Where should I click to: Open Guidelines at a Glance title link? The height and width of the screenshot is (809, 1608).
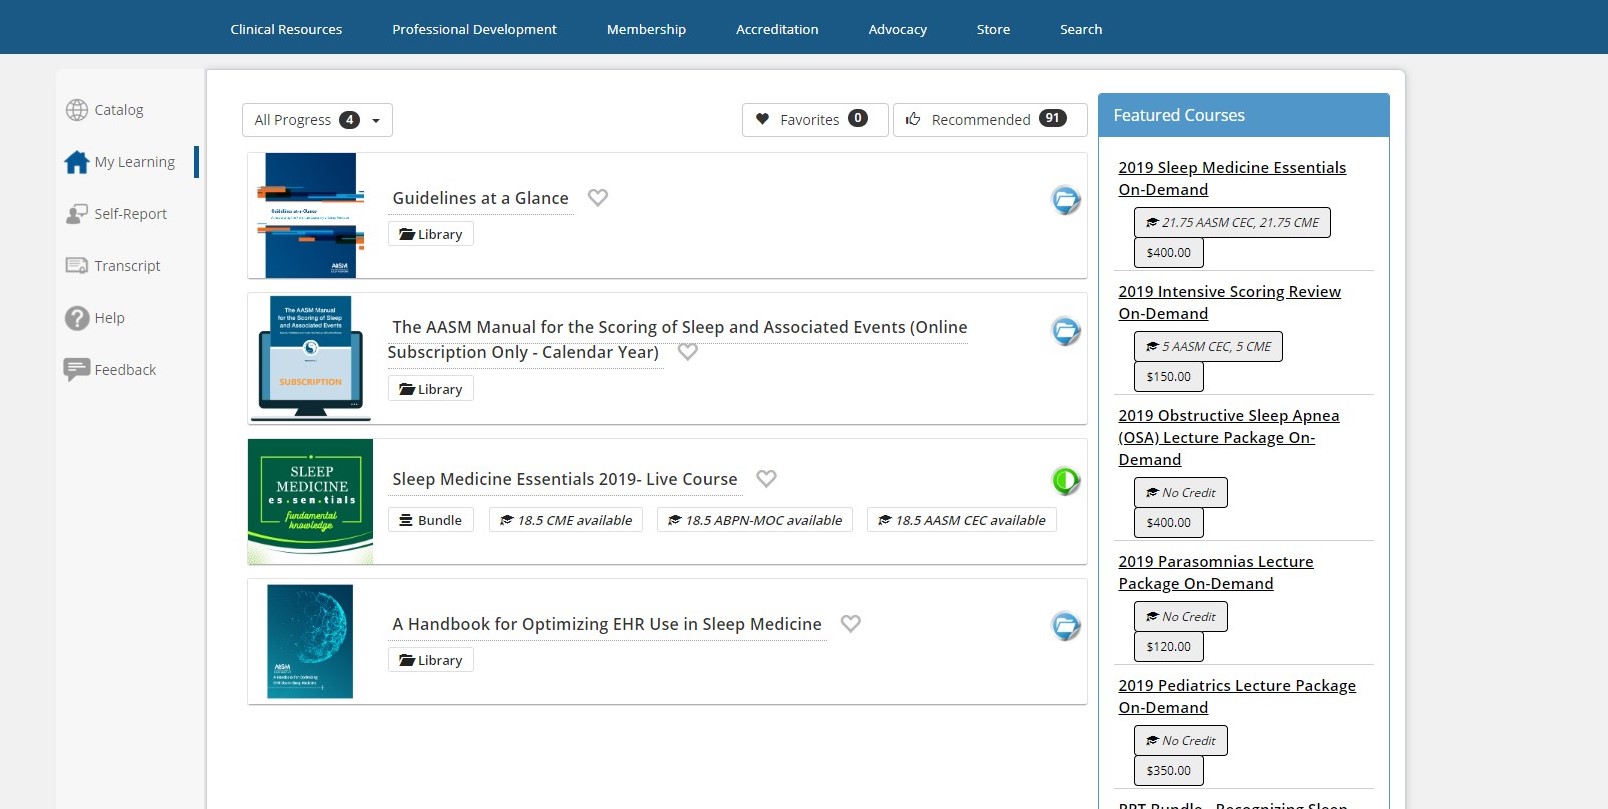click(480, 198)
